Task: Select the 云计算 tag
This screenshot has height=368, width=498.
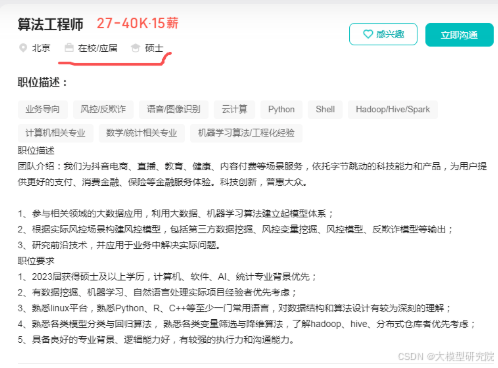Action: [x=234, y=109]
